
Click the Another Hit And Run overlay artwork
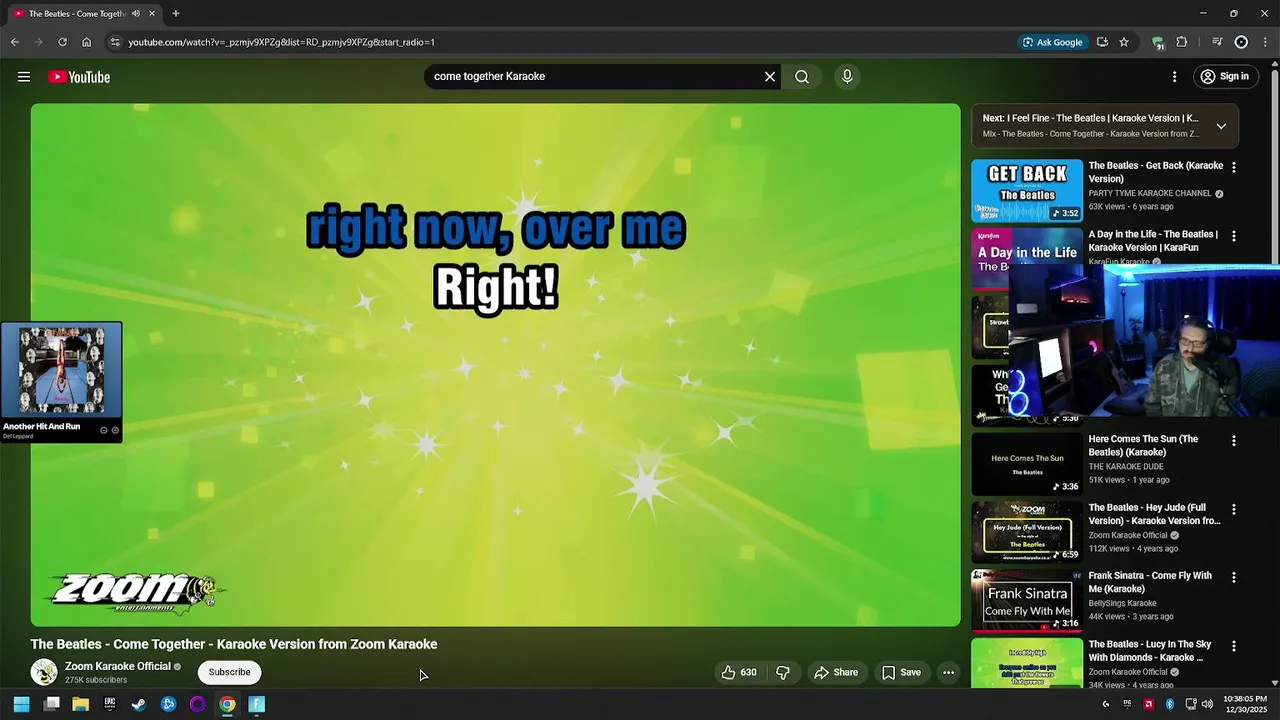(61, 371)
